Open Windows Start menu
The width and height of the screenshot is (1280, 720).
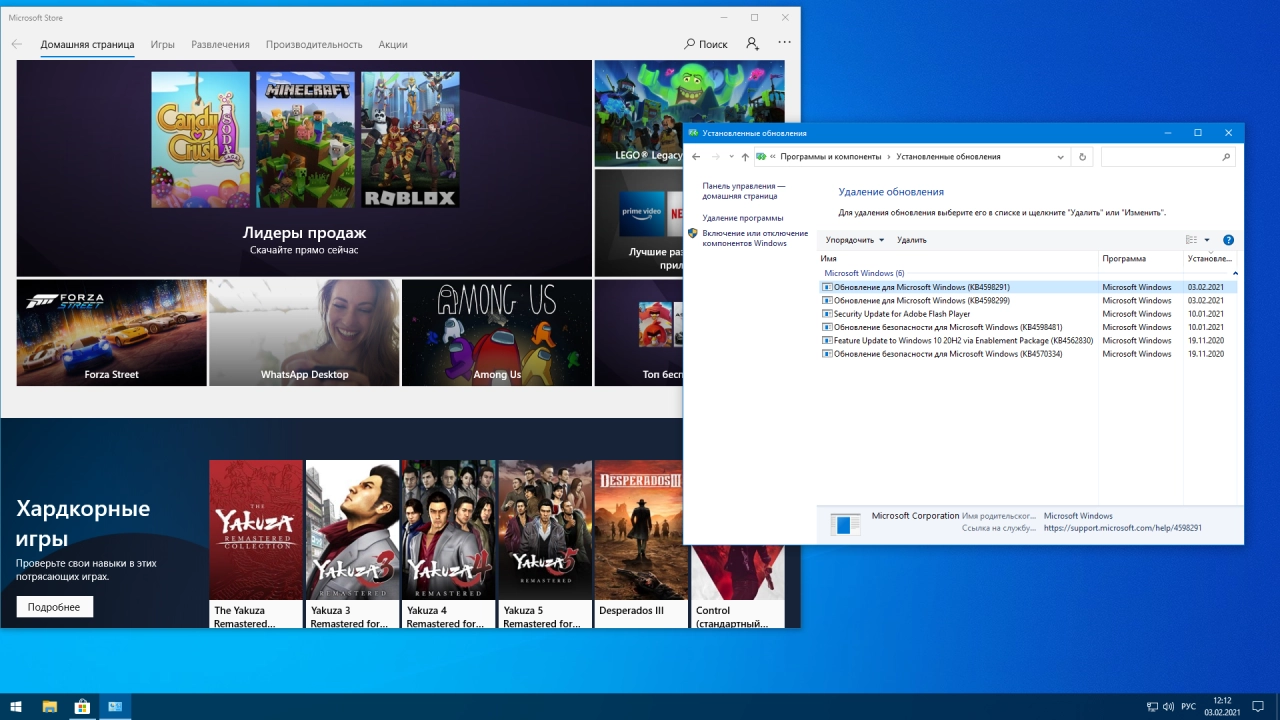16,707
